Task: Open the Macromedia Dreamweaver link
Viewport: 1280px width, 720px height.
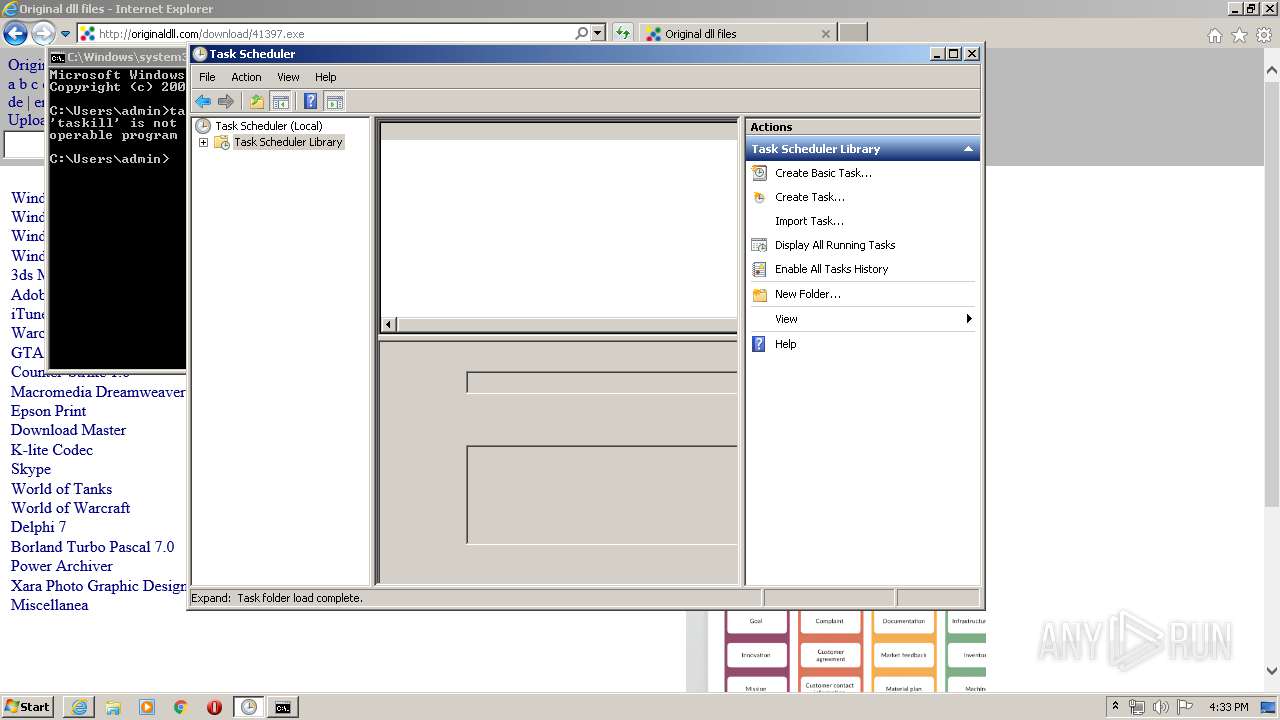Action: click(x=98, y=392)
